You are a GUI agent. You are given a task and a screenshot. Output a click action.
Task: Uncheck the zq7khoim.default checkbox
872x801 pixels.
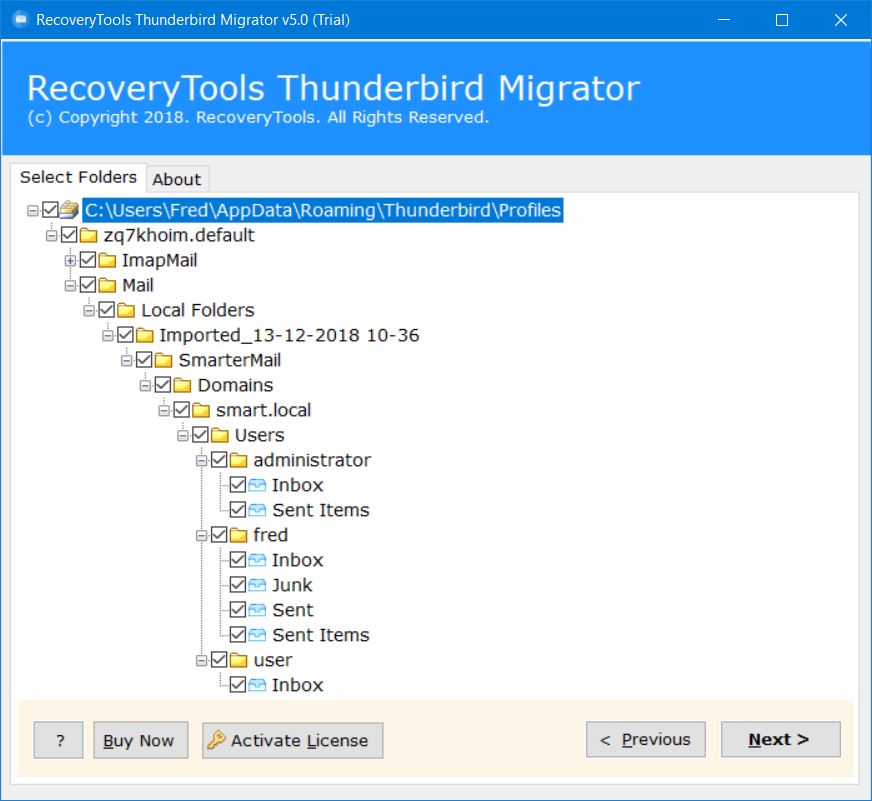69,235
